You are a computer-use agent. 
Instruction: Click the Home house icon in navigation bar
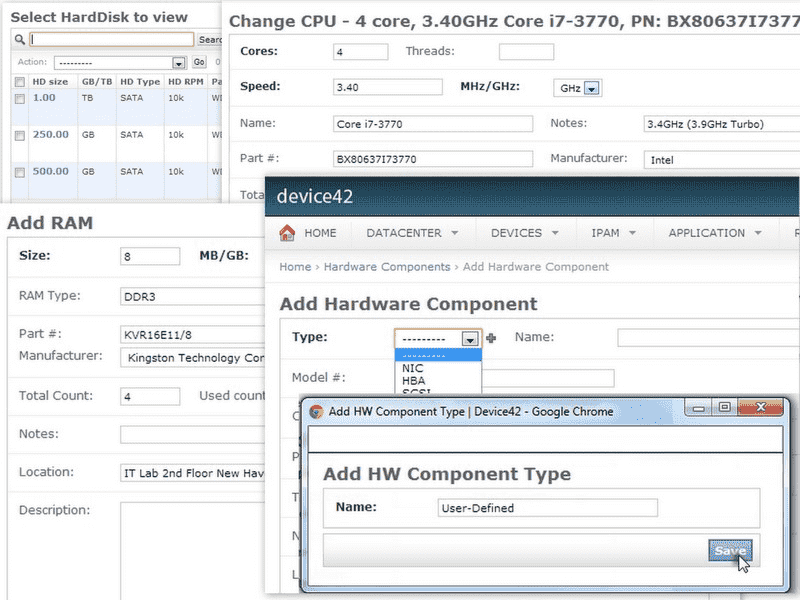coord(287,233)
